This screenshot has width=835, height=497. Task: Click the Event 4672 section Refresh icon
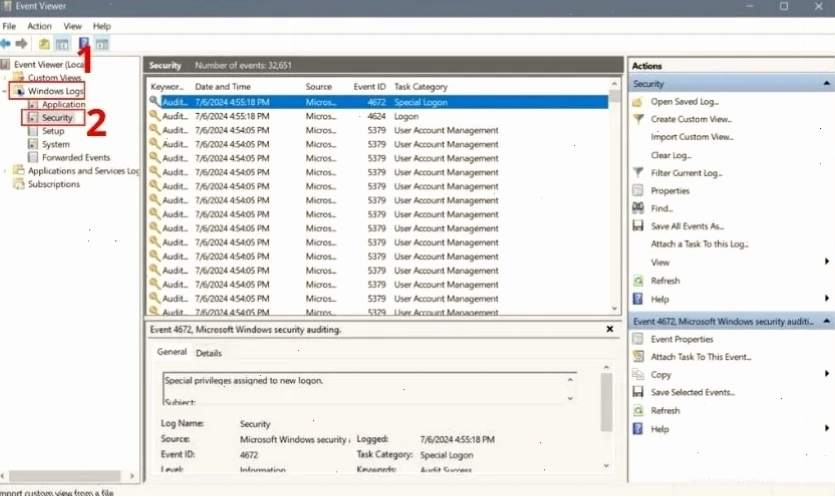(638, 410)
